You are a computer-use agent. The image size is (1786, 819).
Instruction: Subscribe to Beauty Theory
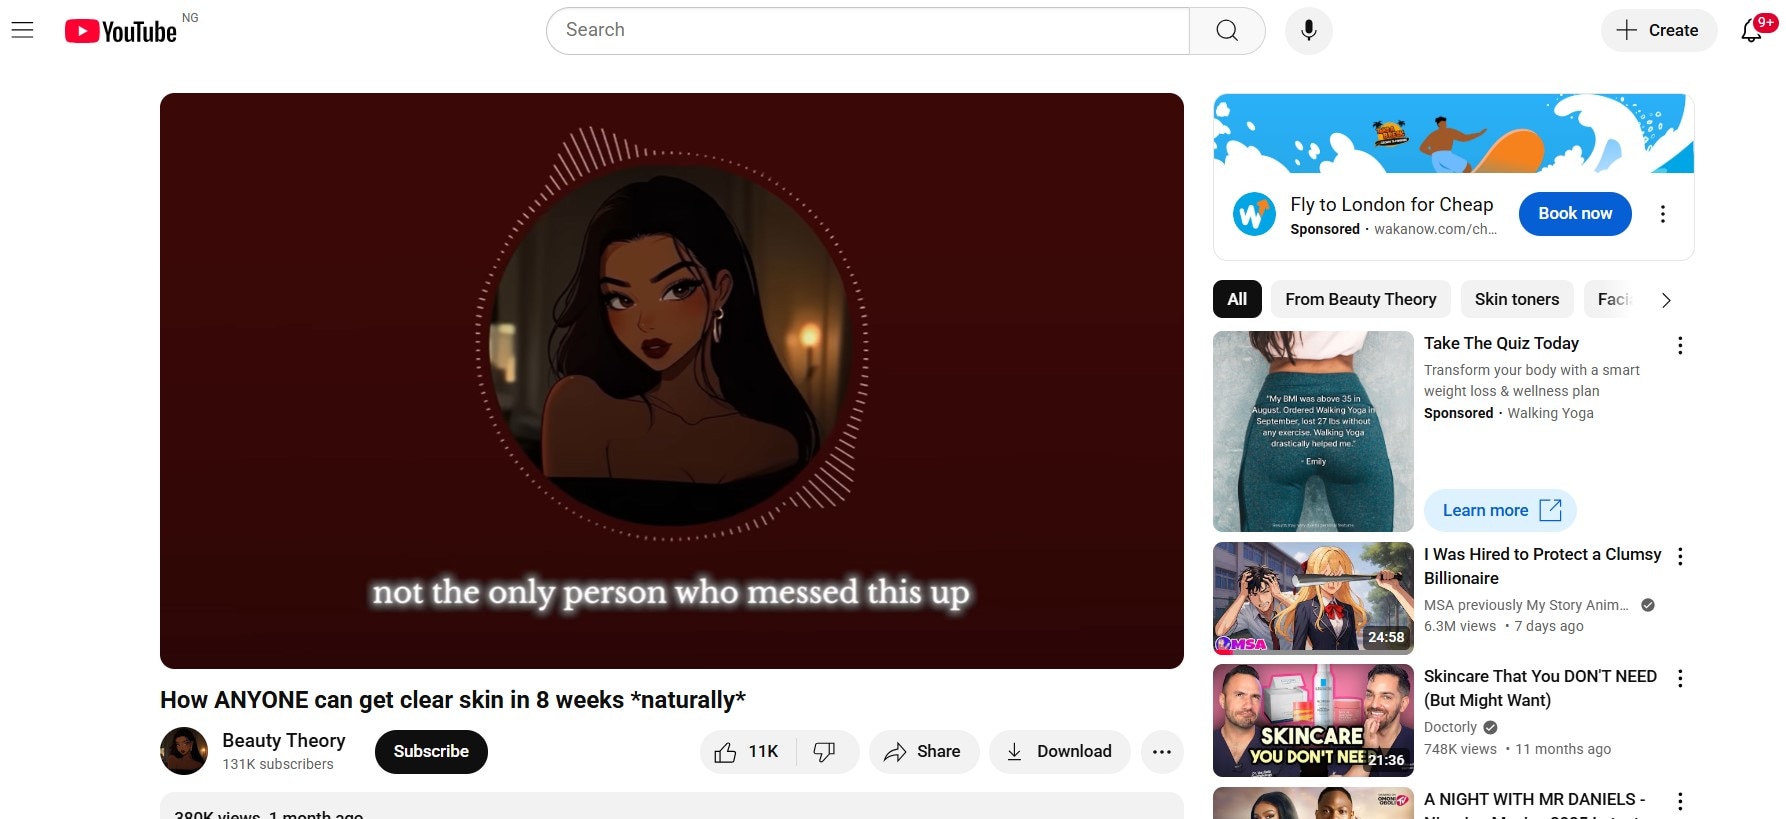point(431,752)
